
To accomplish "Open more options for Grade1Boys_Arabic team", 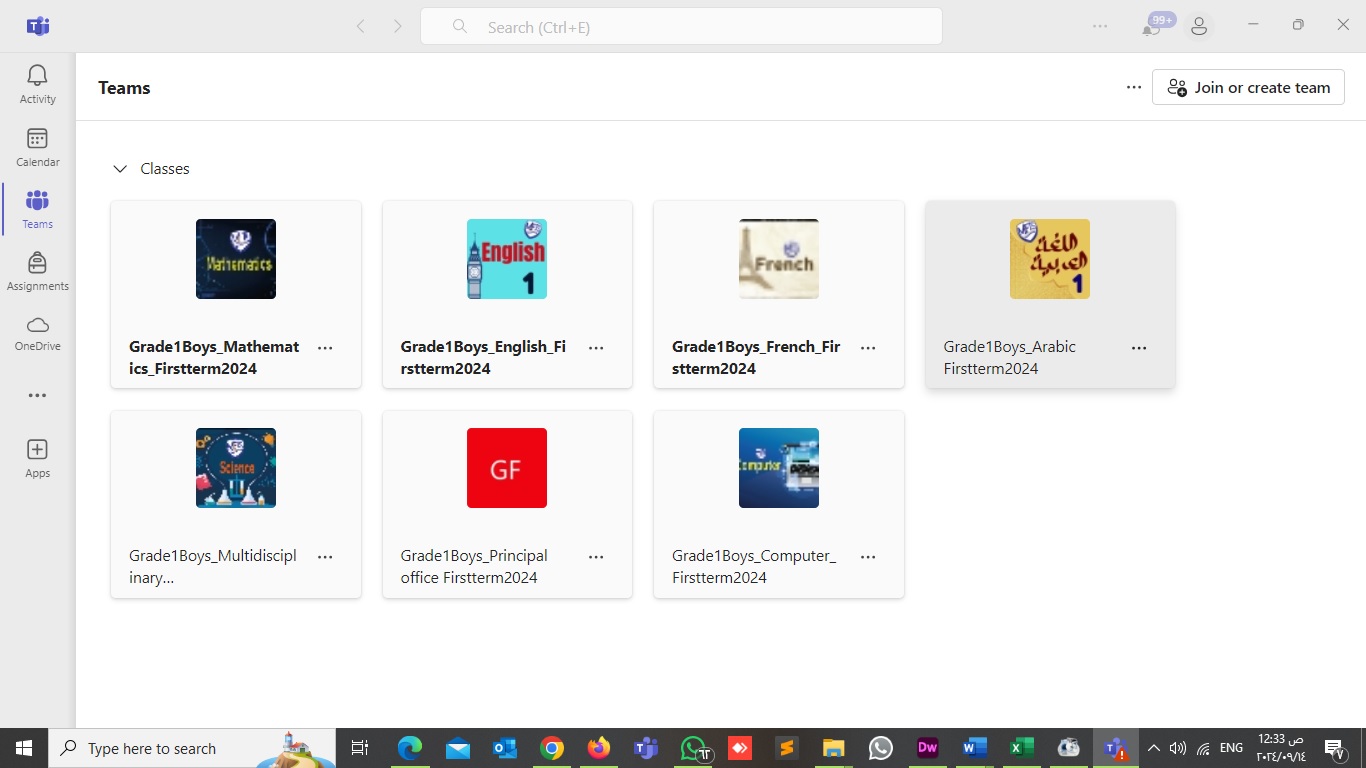I will tap(1139, 348).
